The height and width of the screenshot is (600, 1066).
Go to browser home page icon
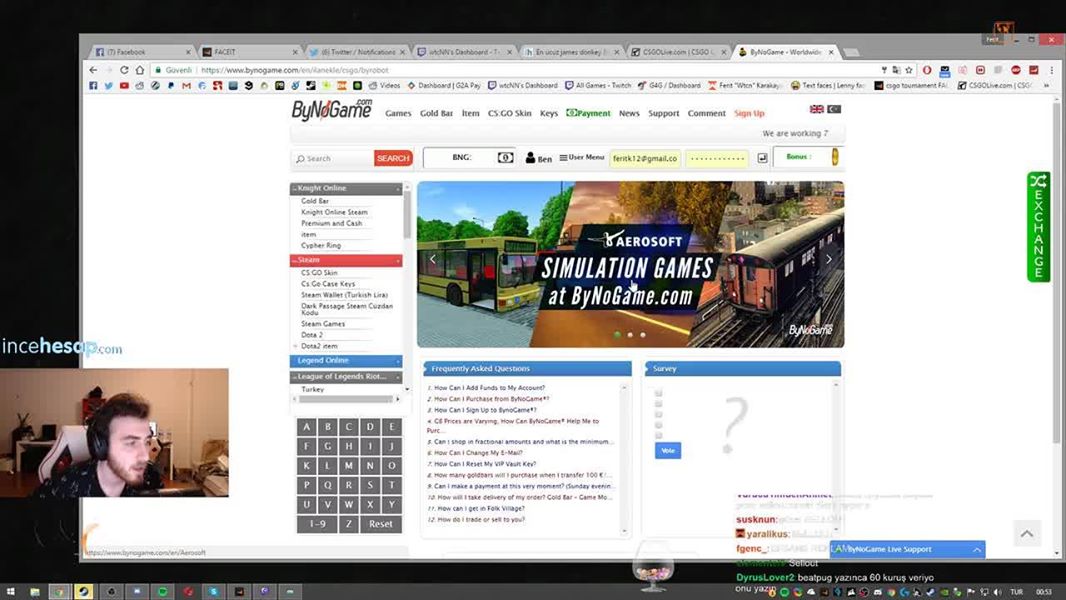pyautogui.click(x=139, y=70)
